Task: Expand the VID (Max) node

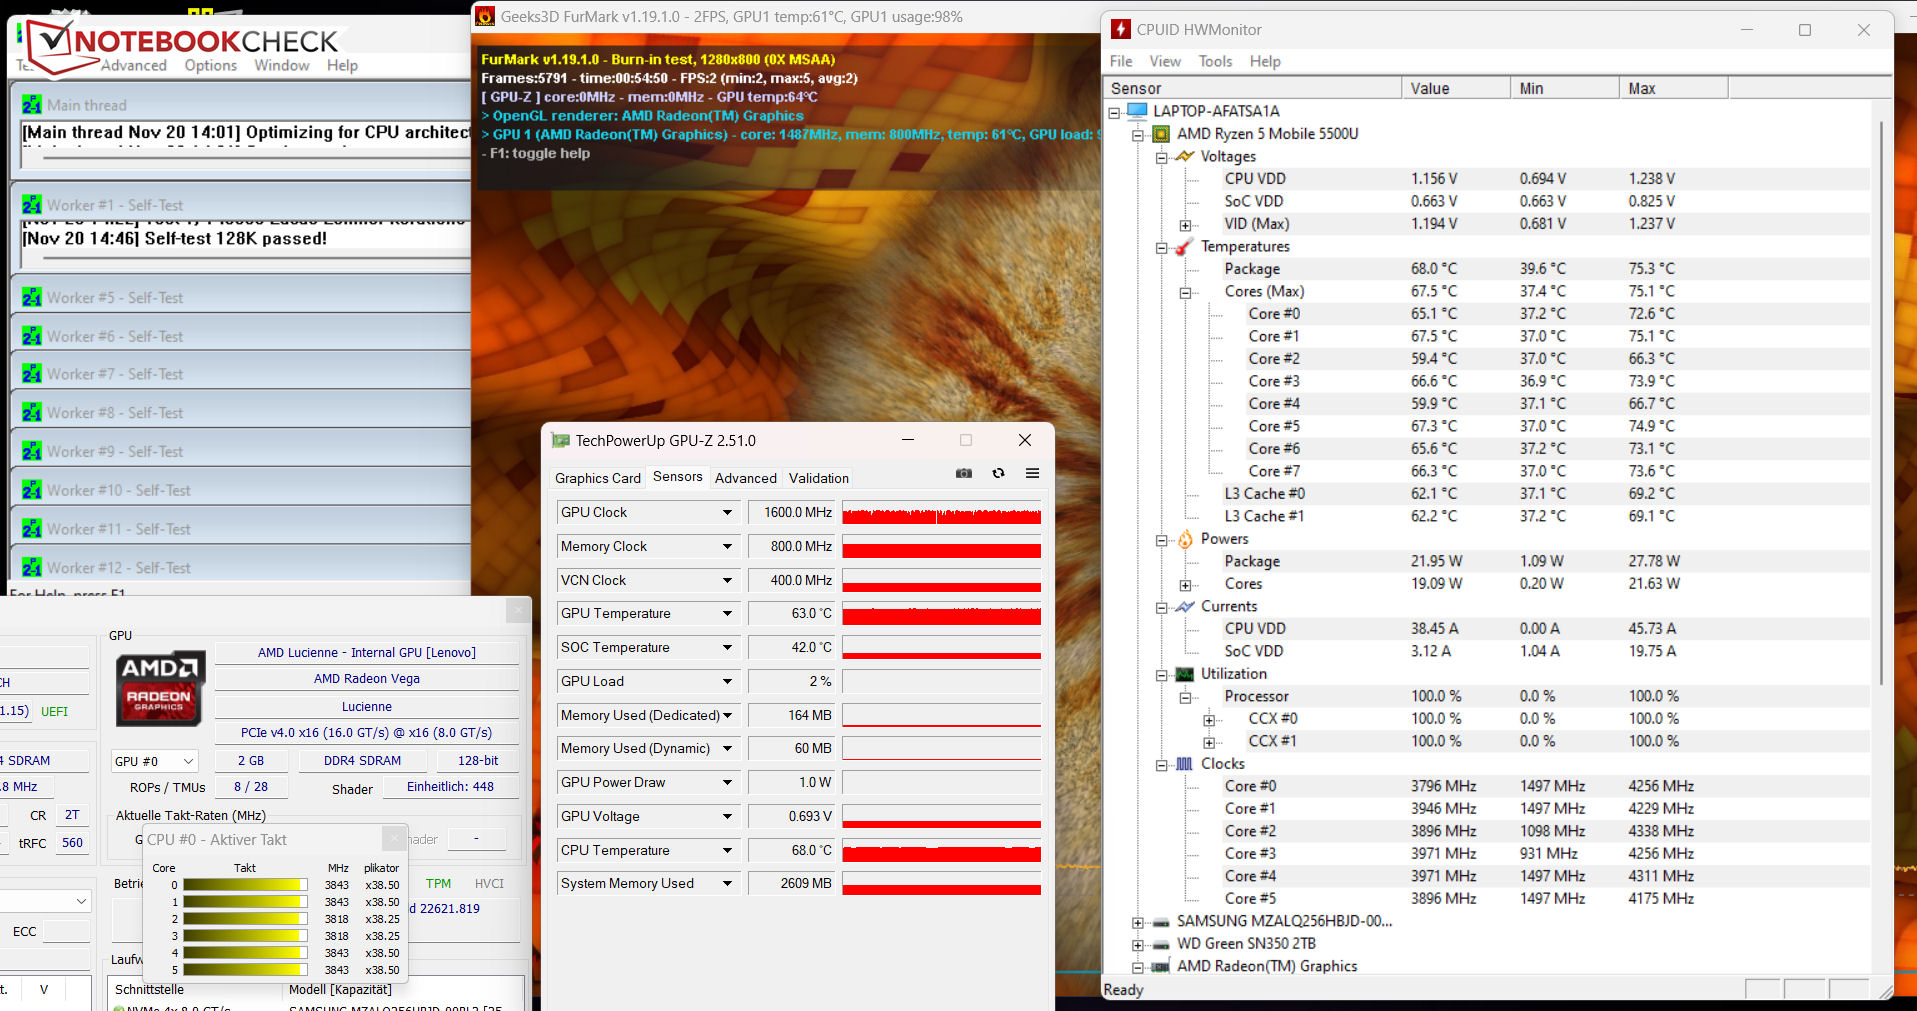Action: click(x=1185, y=225)
